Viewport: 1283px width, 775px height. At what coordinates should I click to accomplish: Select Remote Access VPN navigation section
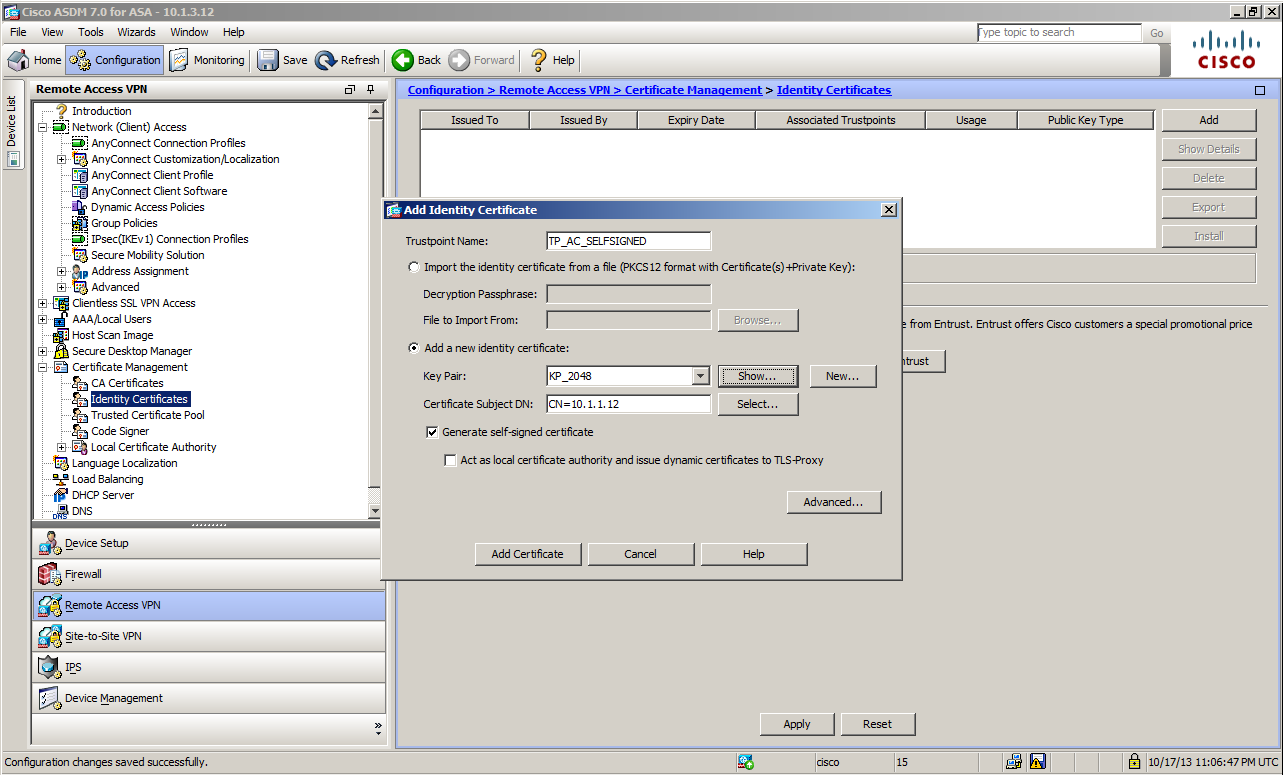tap(208, 606)
